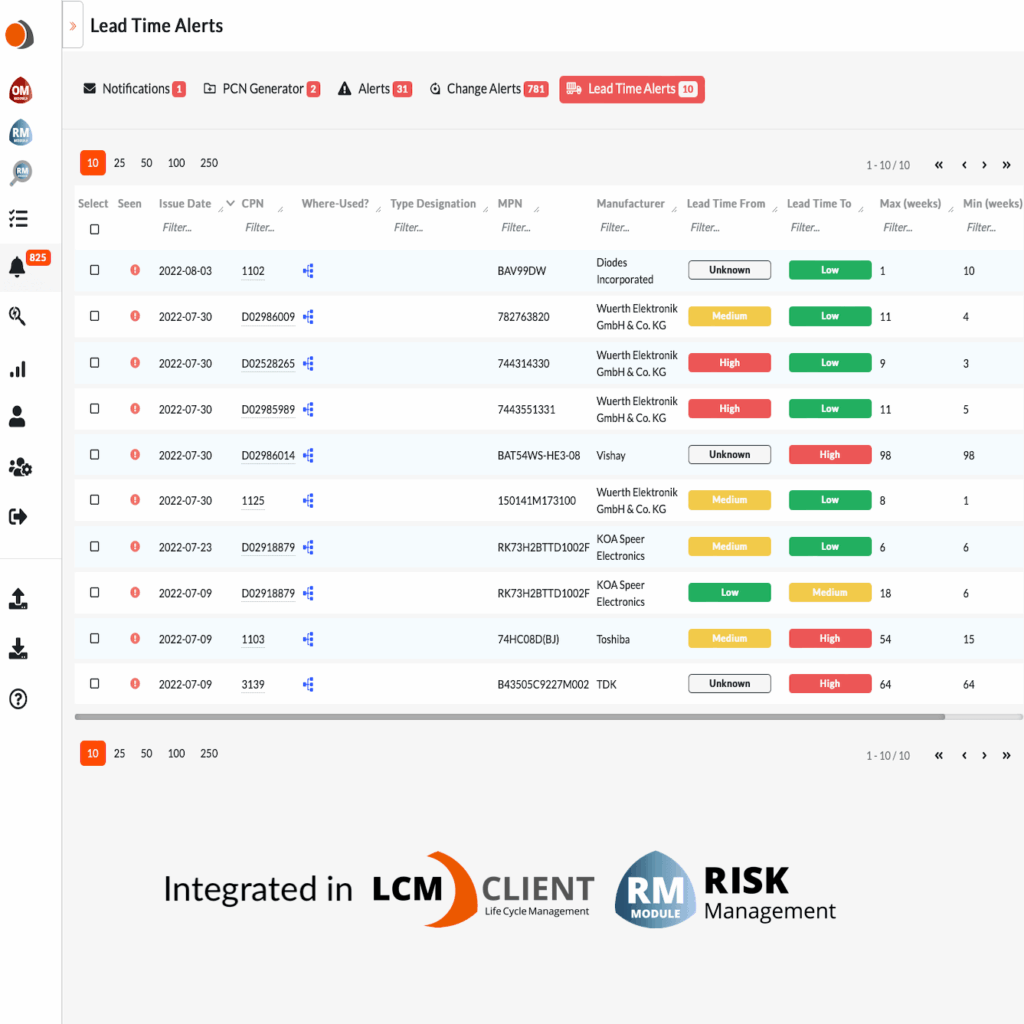The image size is (1024, 1024).
Task: Open the RM Module search icon
Action: [x=19, y=172]
